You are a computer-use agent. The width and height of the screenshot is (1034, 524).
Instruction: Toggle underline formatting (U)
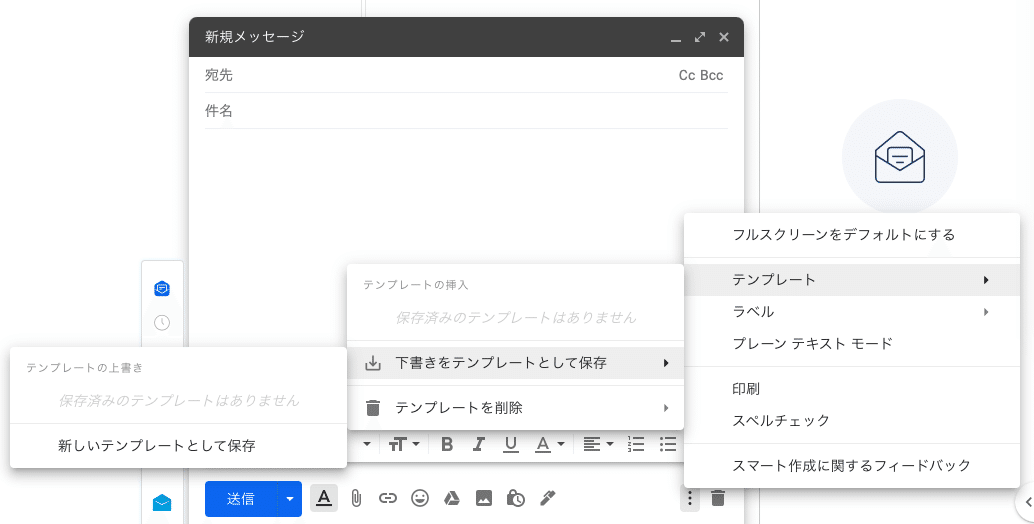tap(510, 444)
